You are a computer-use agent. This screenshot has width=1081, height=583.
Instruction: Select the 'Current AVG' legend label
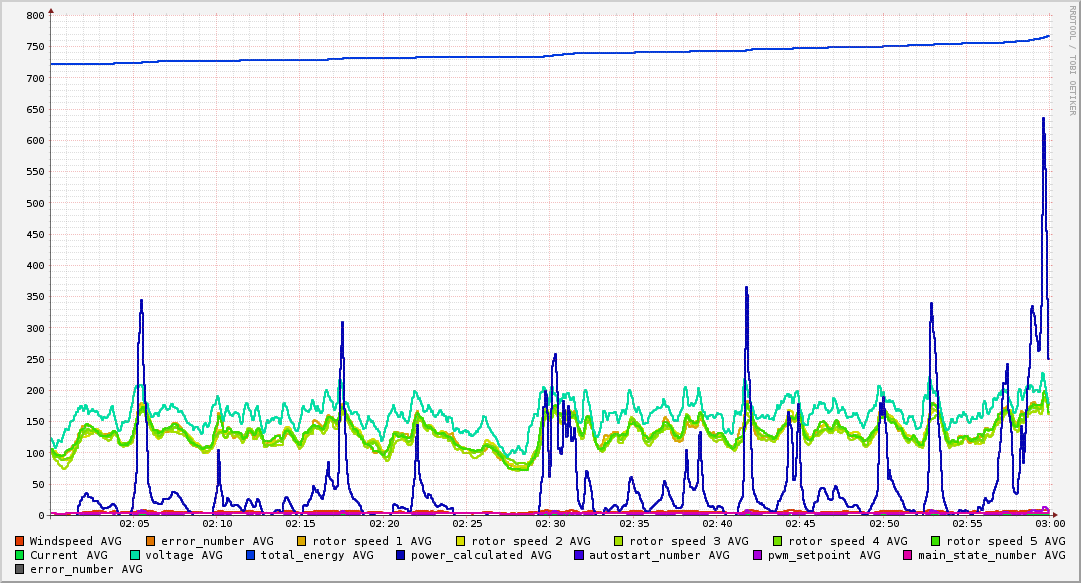pos(69,555)
